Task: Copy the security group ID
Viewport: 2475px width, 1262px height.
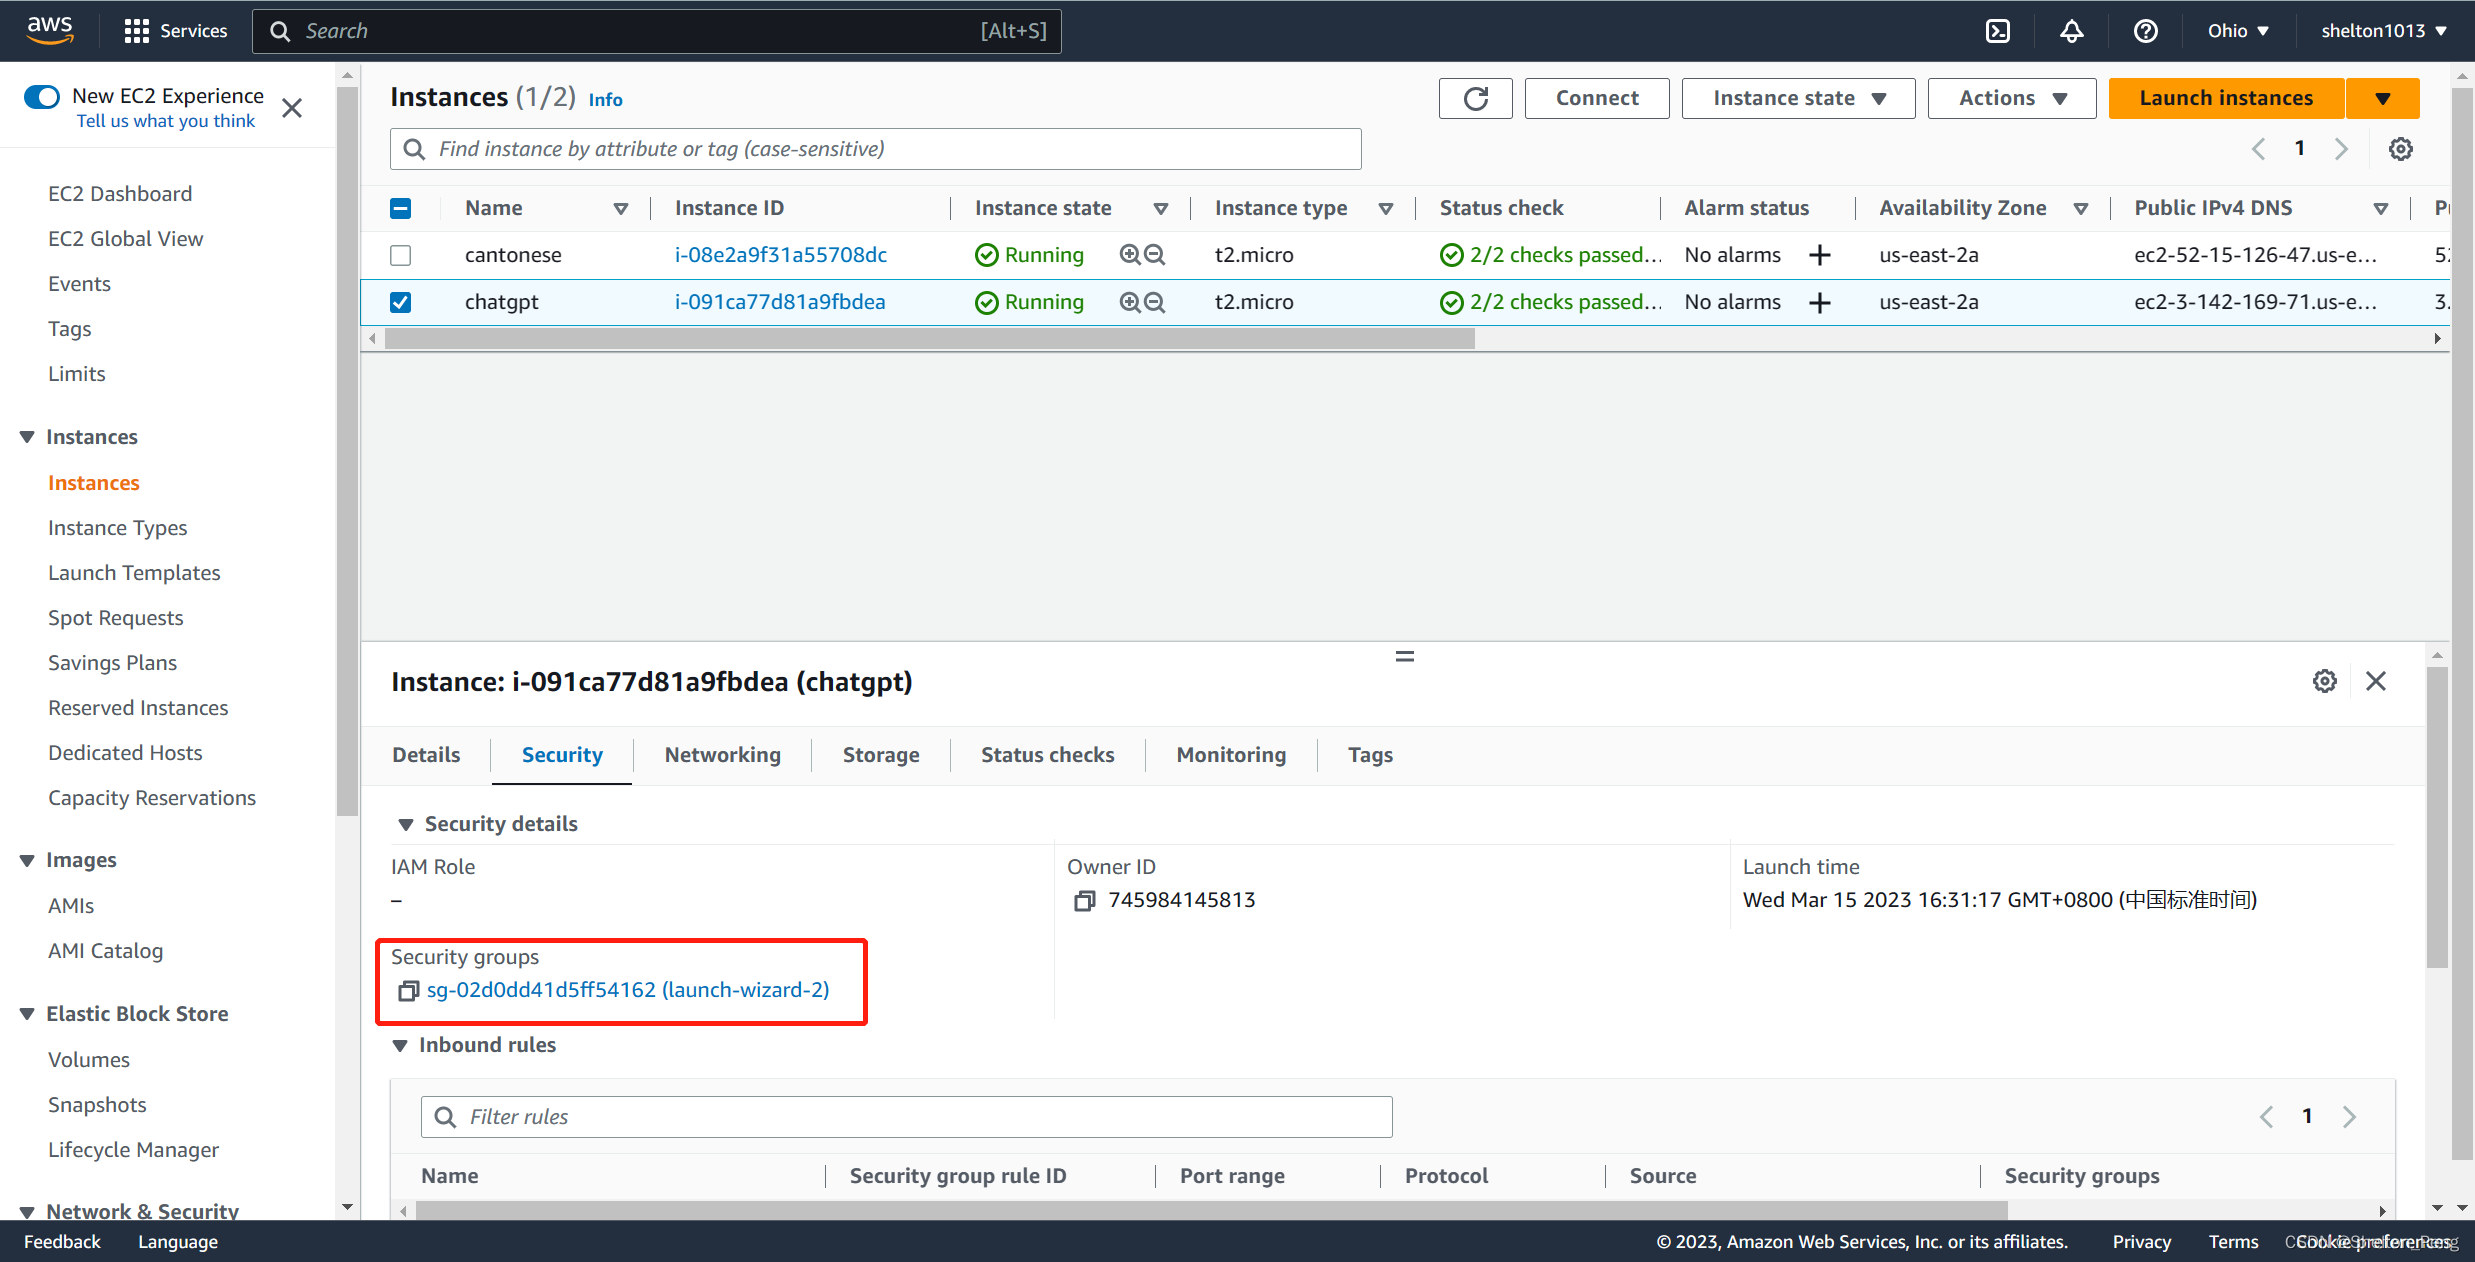Action: coord(408,991)
